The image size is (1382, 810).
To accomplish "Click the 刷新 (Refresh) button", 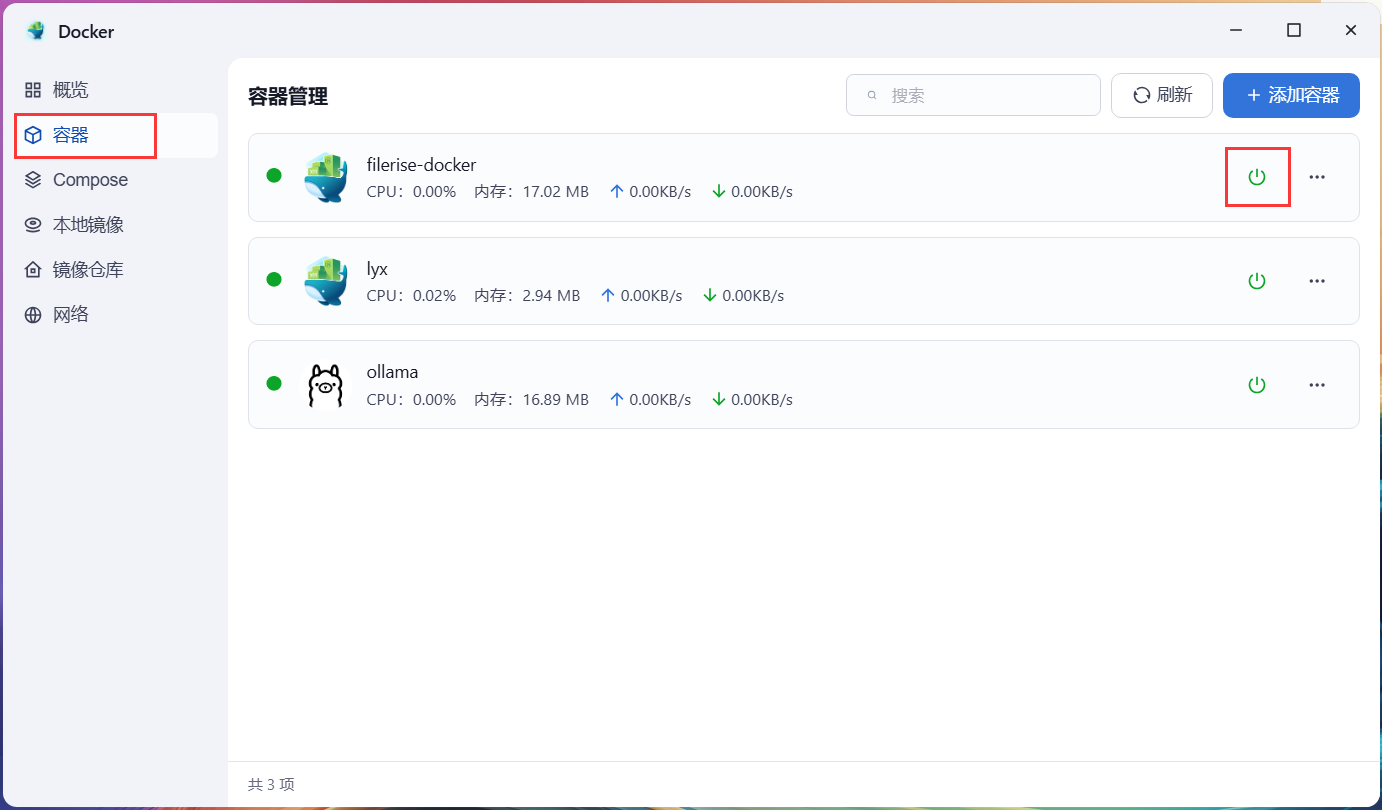I will pos(1161,94).
